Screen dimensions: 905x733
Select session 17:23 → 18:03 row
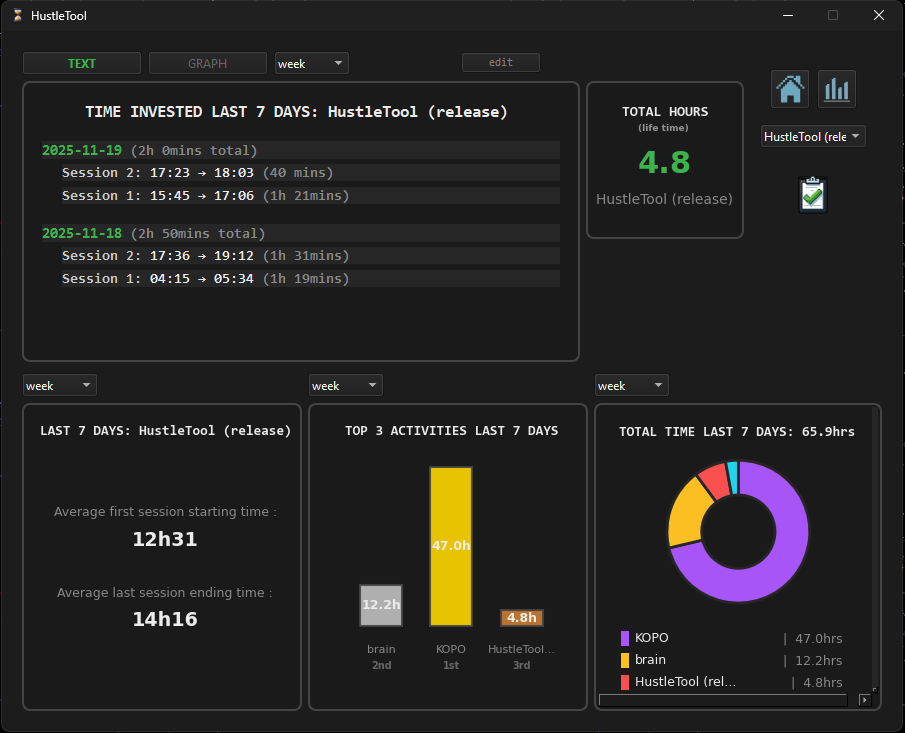(x=311, y=173)
